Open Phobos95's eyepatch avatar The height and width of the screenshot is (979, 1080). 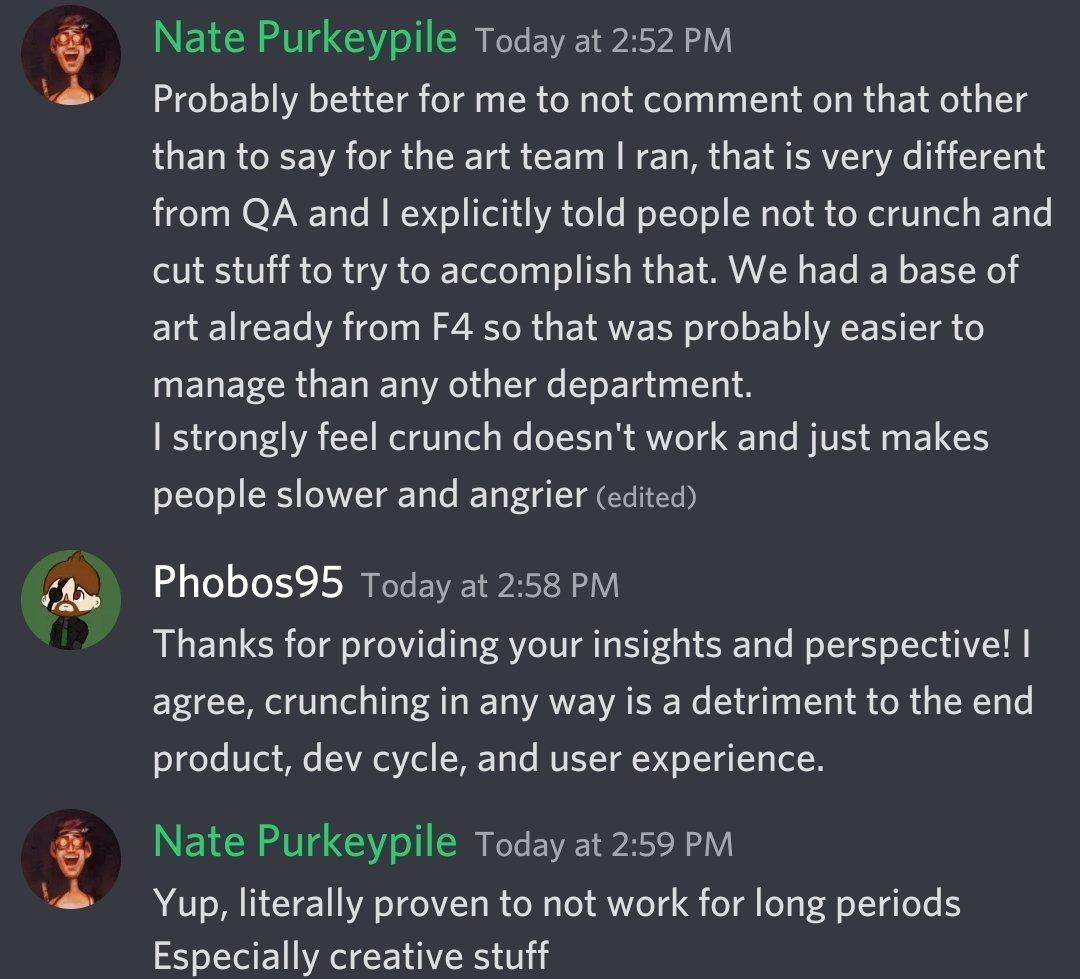[71, 599]
